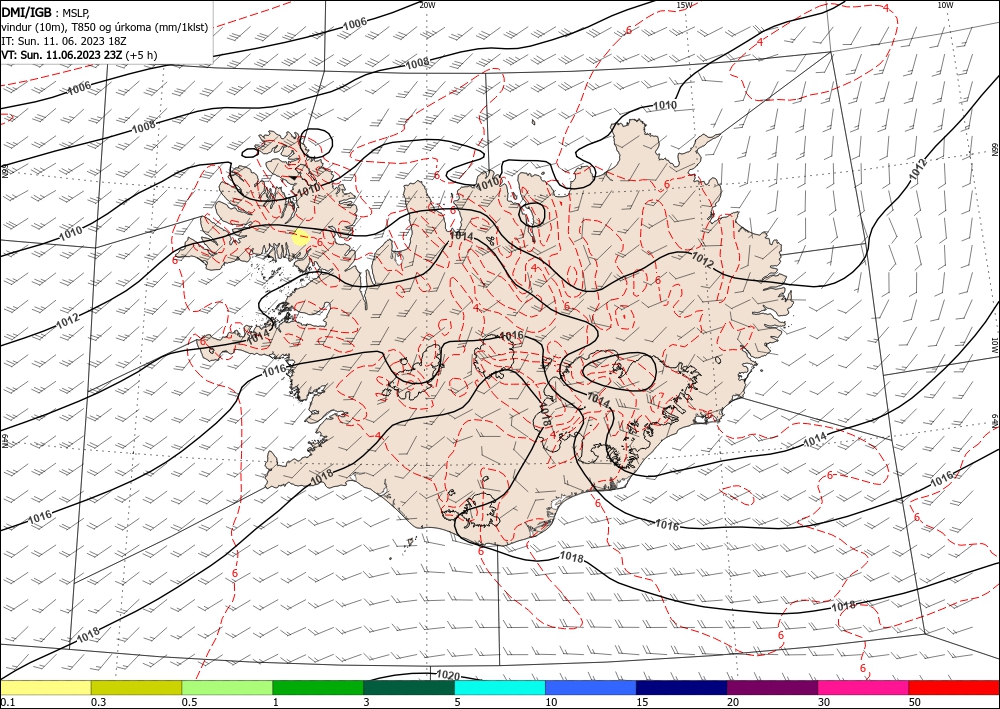Click the light green 0.5–1 legend swatch
This screenshot has height=709, width=1000.
pos(227,687)
